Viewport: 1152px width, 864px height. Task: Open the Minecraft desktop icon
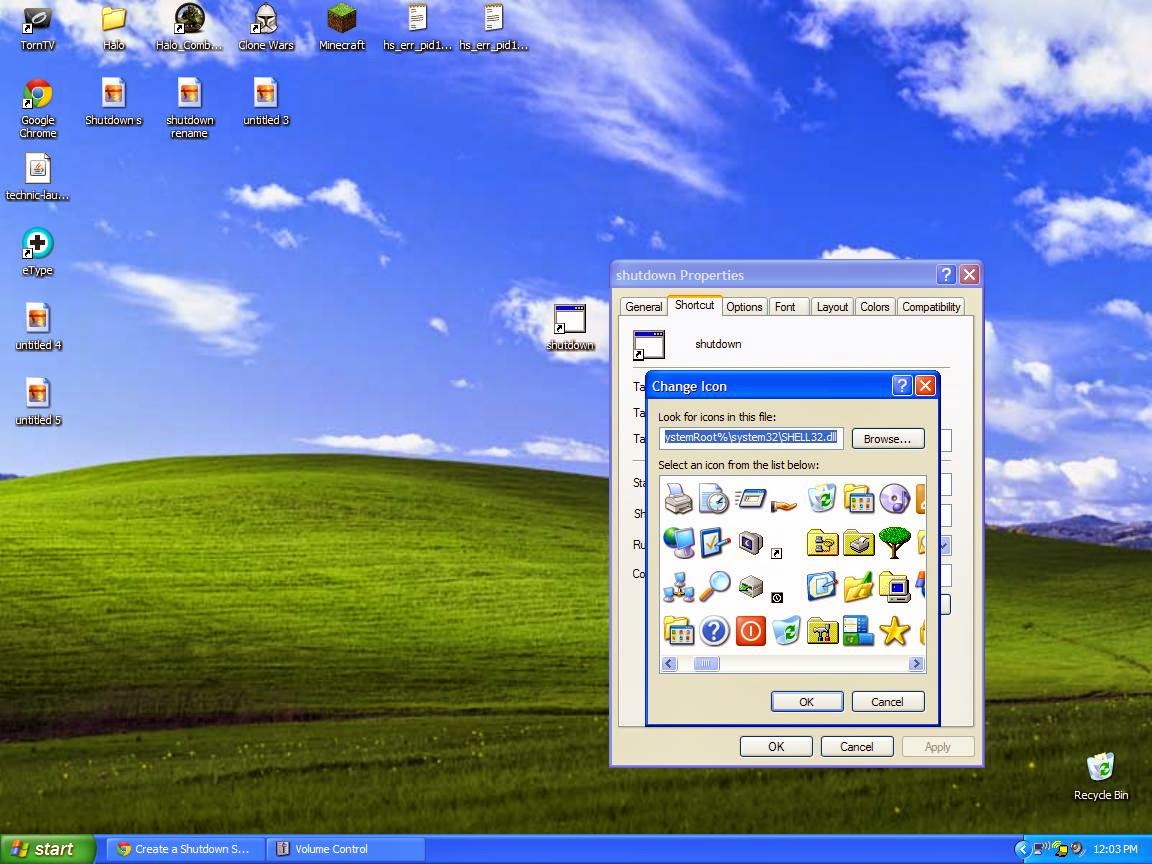pos(341,26)
